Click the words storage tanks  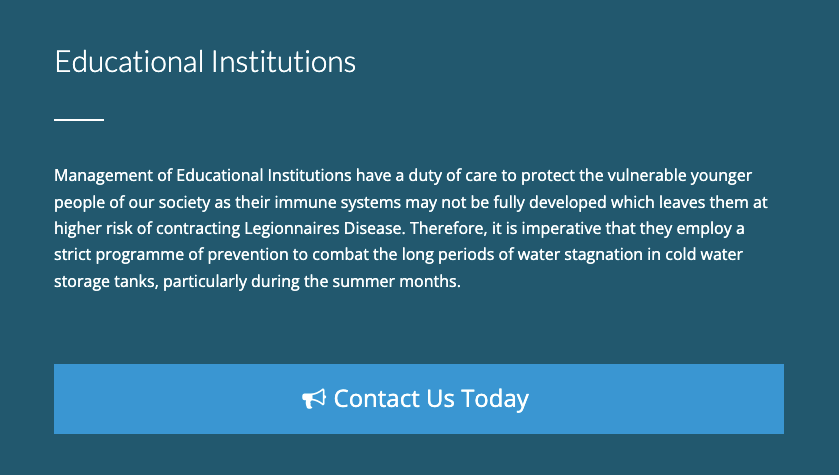tap(106, 281)
